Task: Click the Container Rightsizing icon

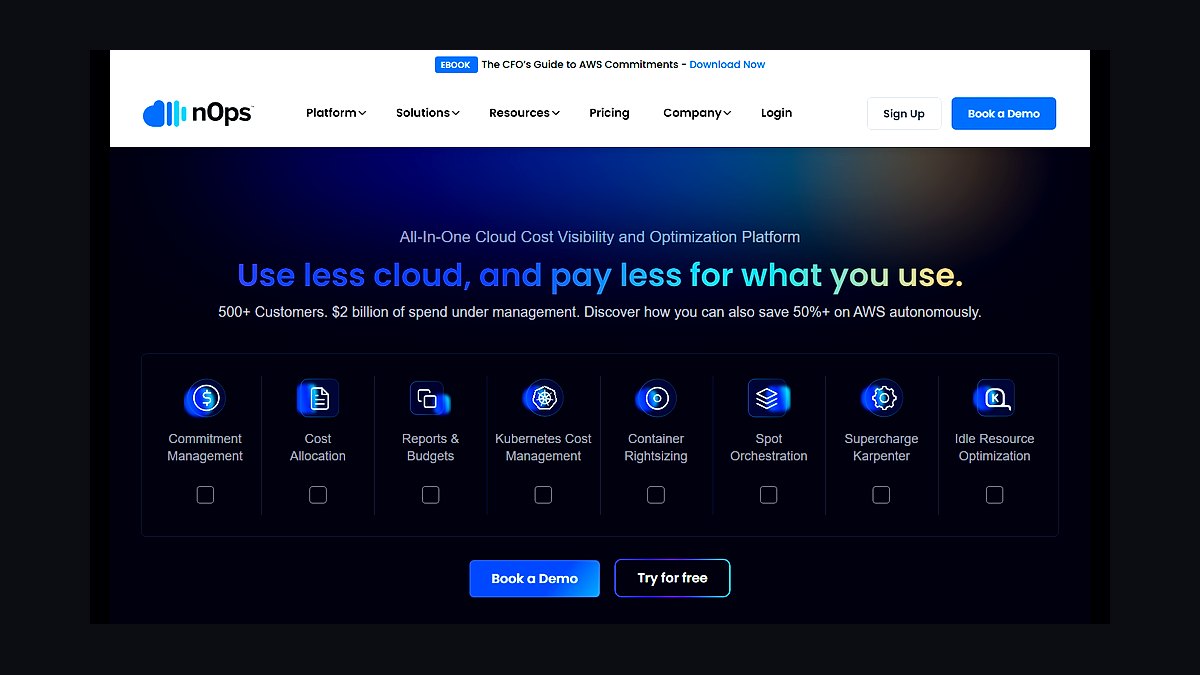Action: coord(656,398)
